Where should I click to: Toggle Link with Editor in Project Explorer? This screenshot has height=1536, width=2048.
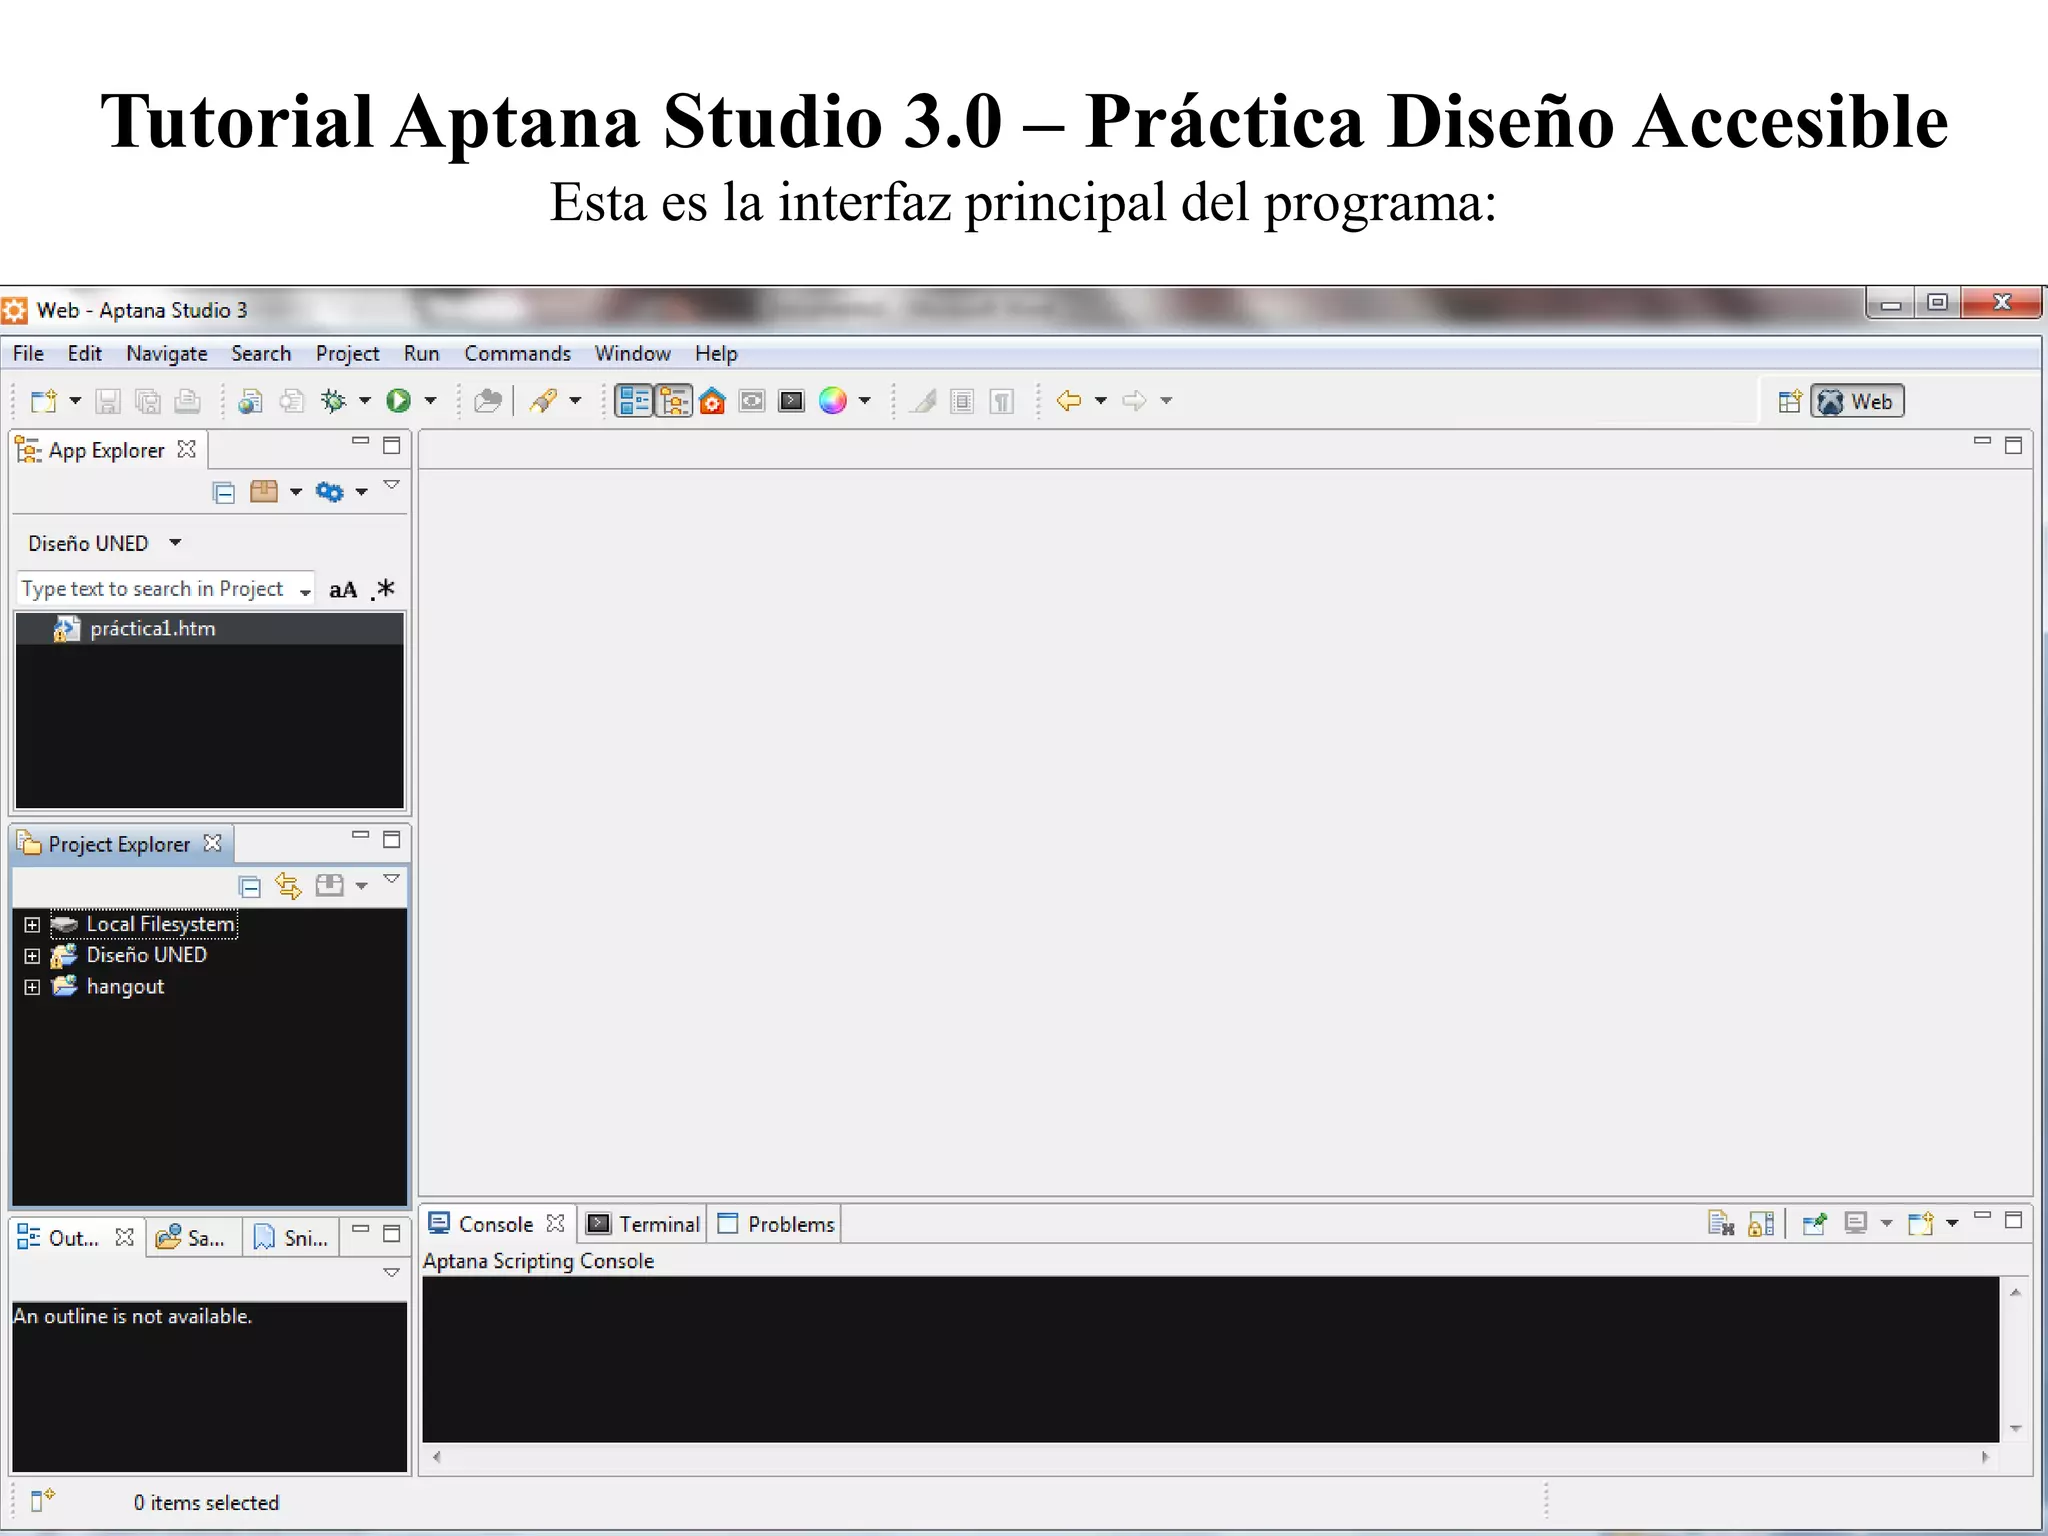[x=289, y=886]
